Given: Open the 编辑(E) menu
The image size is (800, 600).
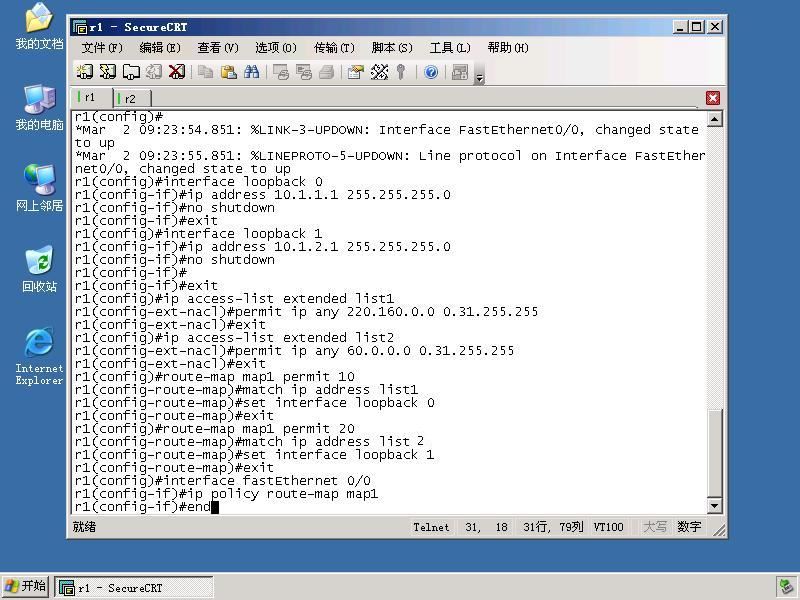Looking at the screenshot, I should (160, 48).
